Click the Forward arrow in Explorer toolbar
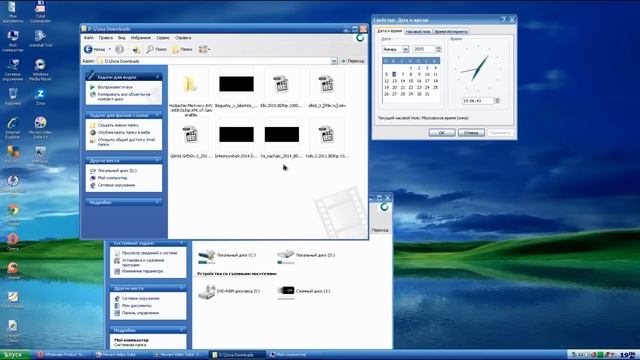 (120, 49)
